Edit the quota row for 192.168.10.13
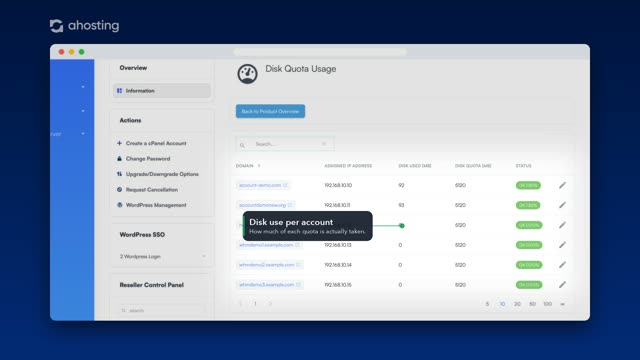This screenshot has width=640, height=360. click(x=562, y=245)
